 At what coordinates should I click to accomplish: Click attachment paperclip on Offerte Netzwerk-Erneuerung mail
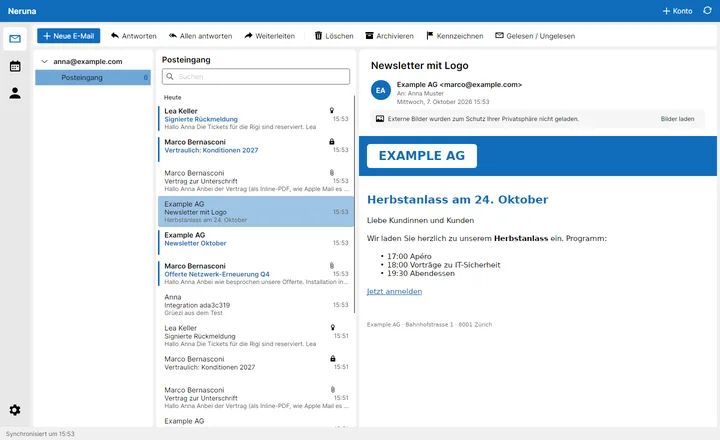[332, 265]
